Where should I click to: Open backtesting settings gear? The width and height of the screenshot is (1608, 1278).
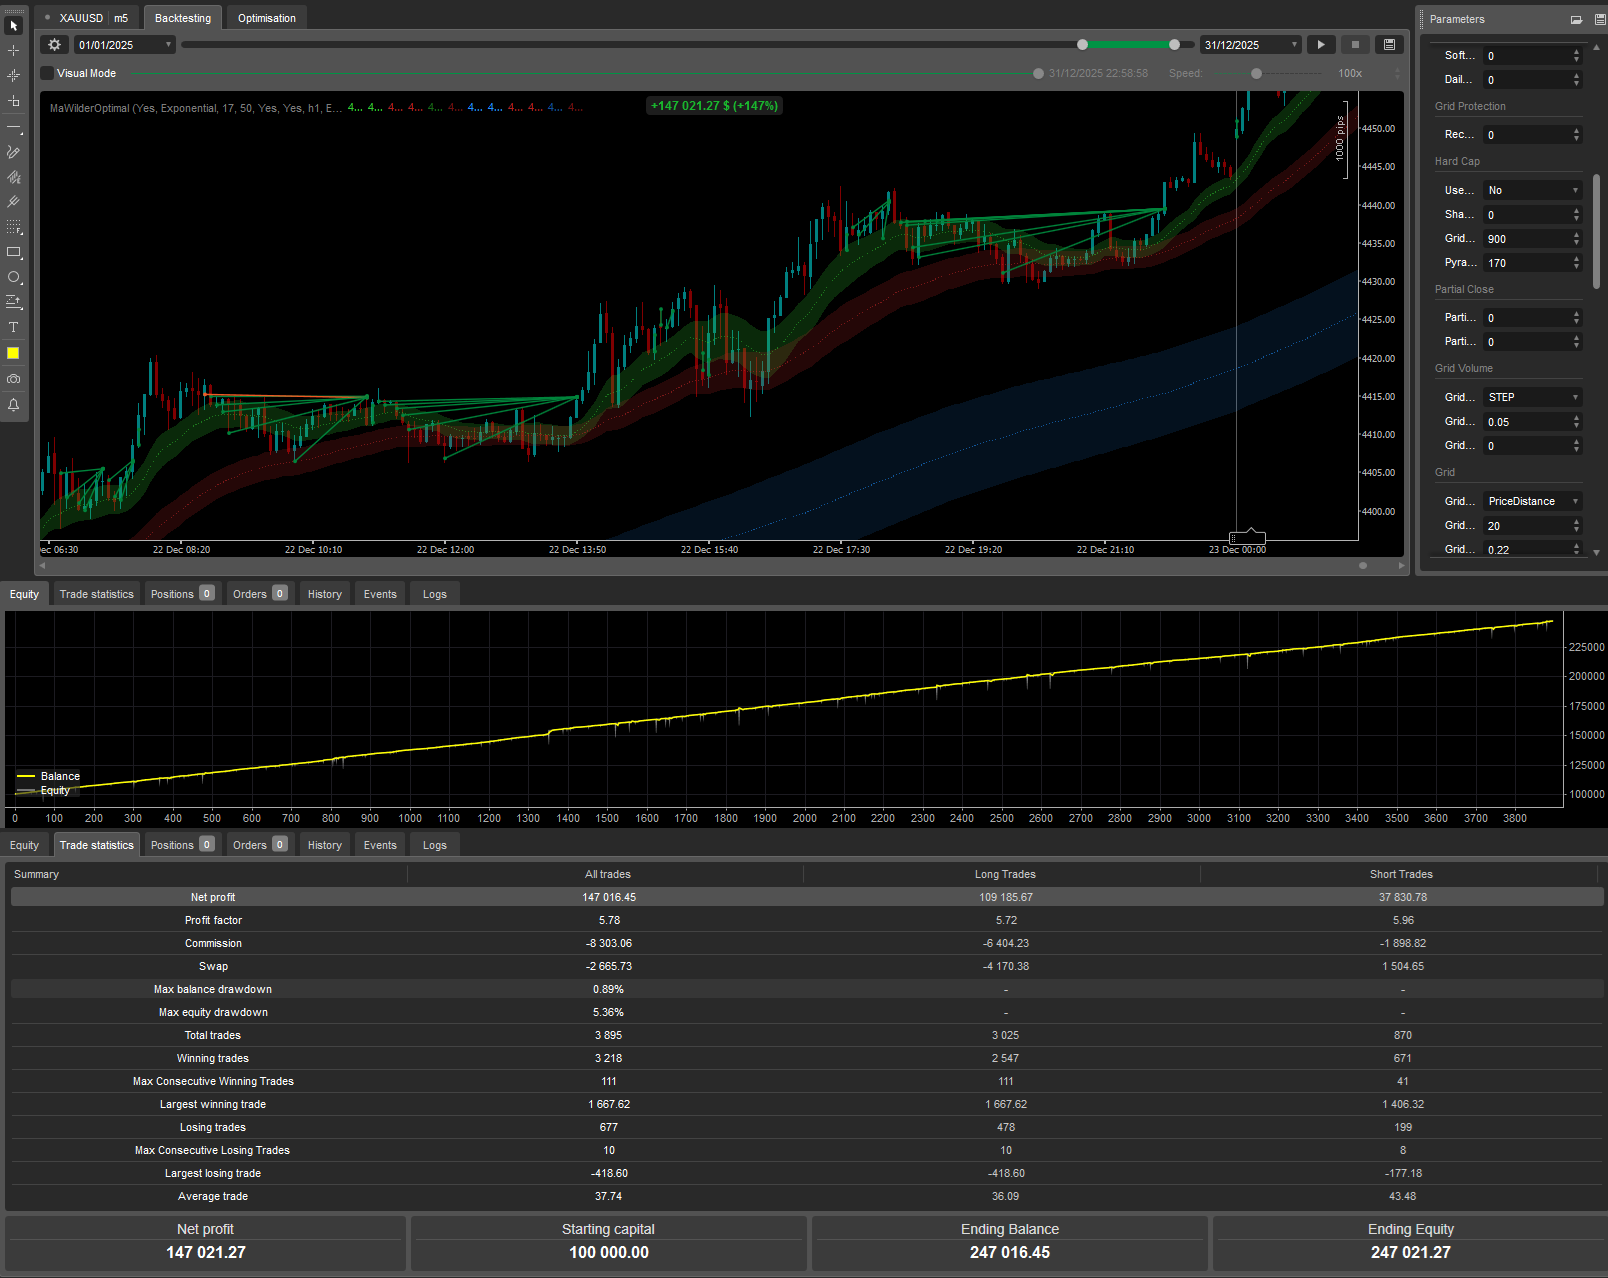point(55,45)
